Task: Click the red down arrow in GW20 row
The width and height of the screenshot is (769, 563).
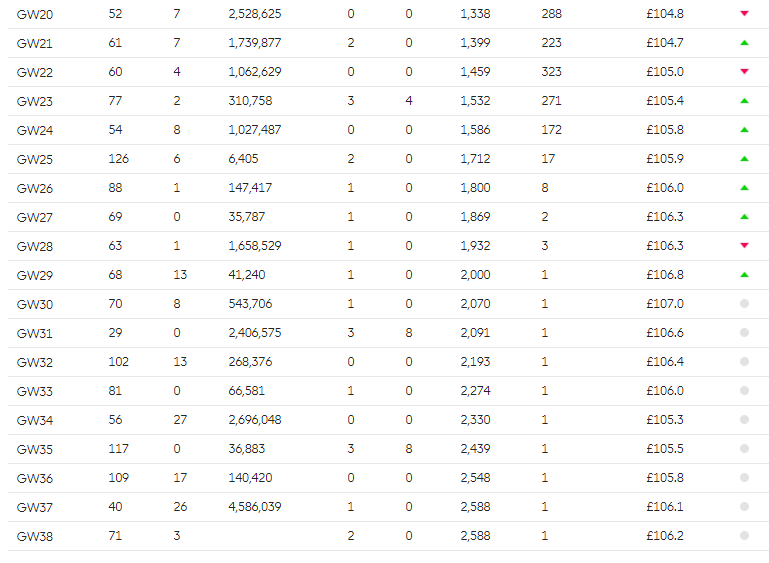Action: click(x=744, y=13)
